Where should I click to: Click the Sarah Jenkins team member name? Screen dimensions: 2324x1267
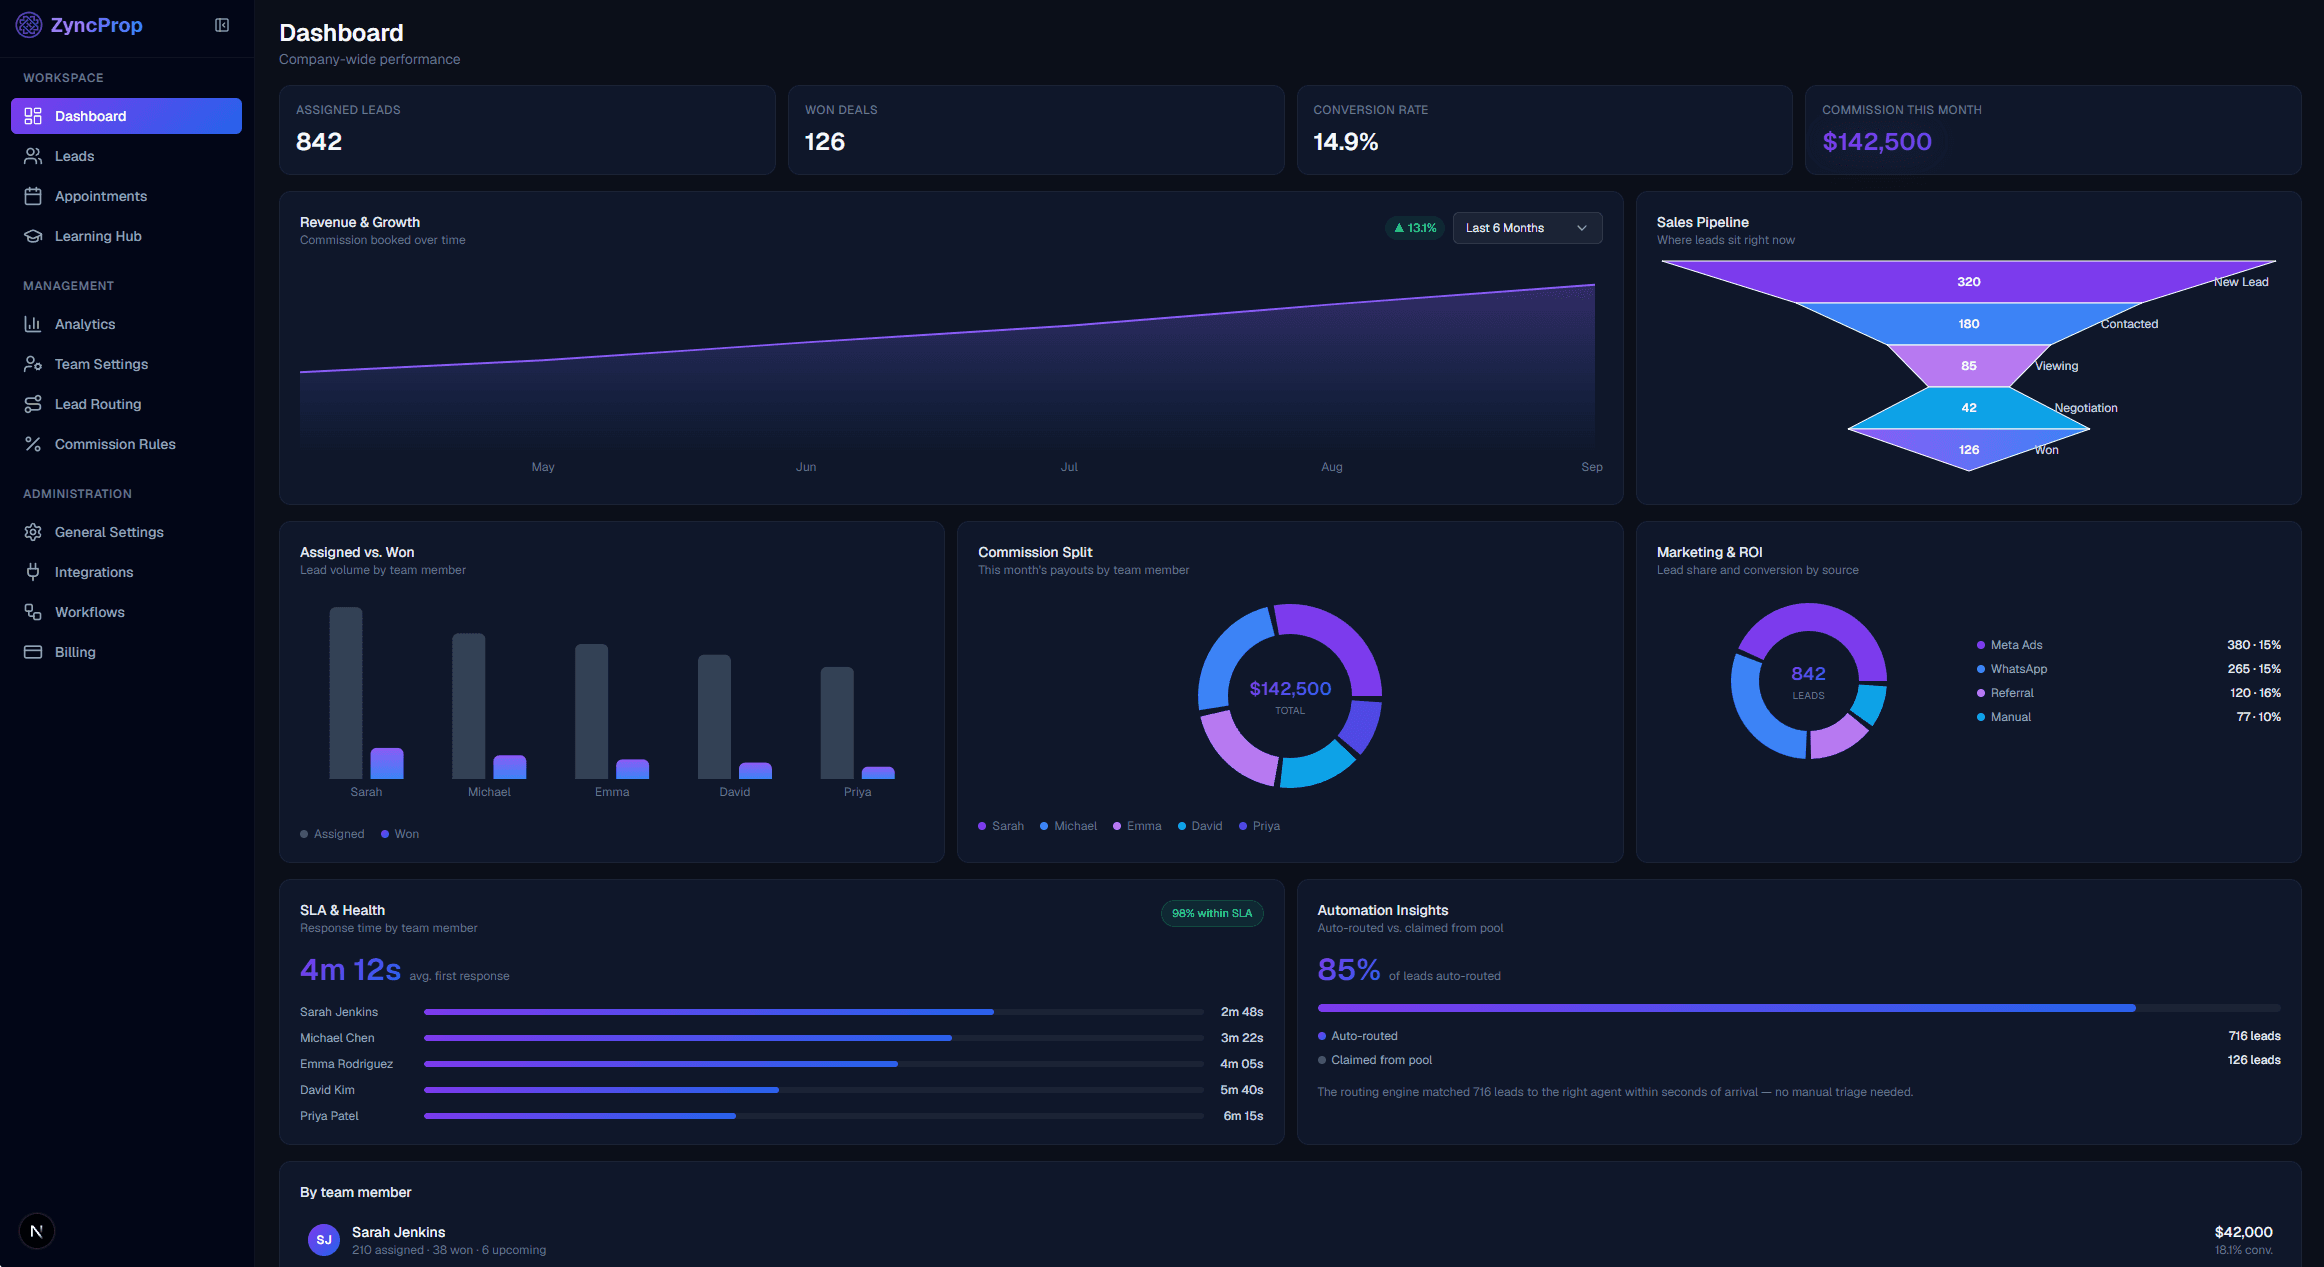click(x=398, y=1232)
